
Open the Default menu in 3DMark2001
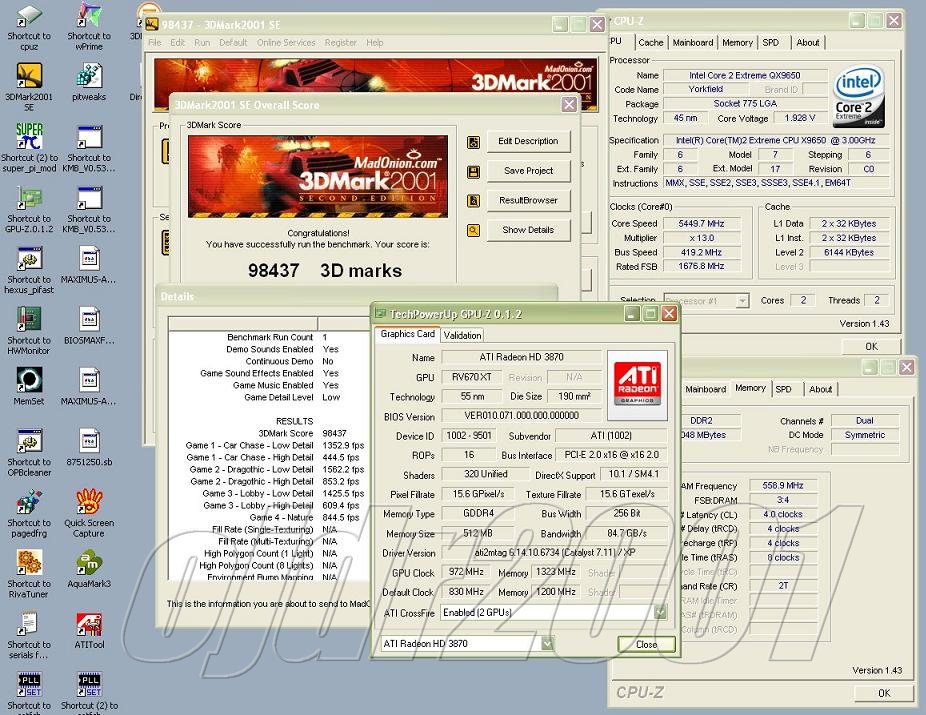(x=233, y=43)
